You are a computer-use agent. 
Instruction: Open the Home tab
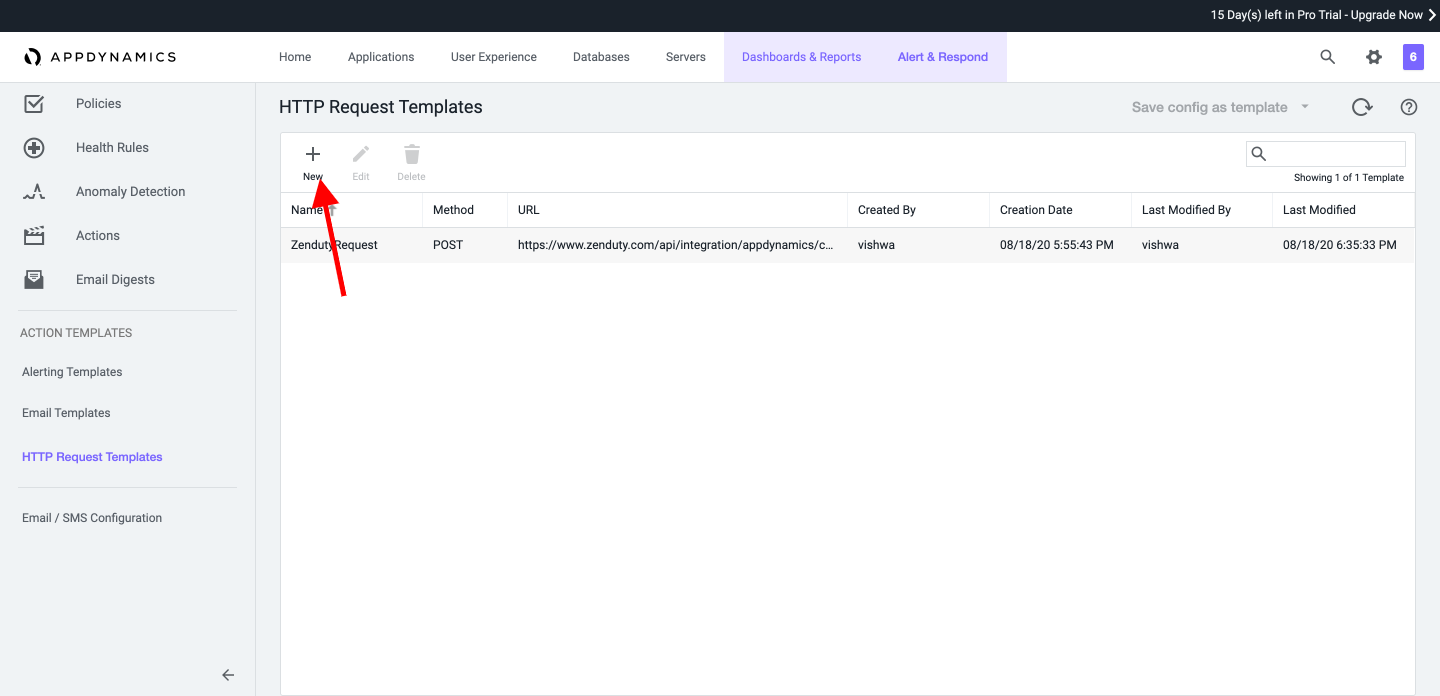pos(295,57)
